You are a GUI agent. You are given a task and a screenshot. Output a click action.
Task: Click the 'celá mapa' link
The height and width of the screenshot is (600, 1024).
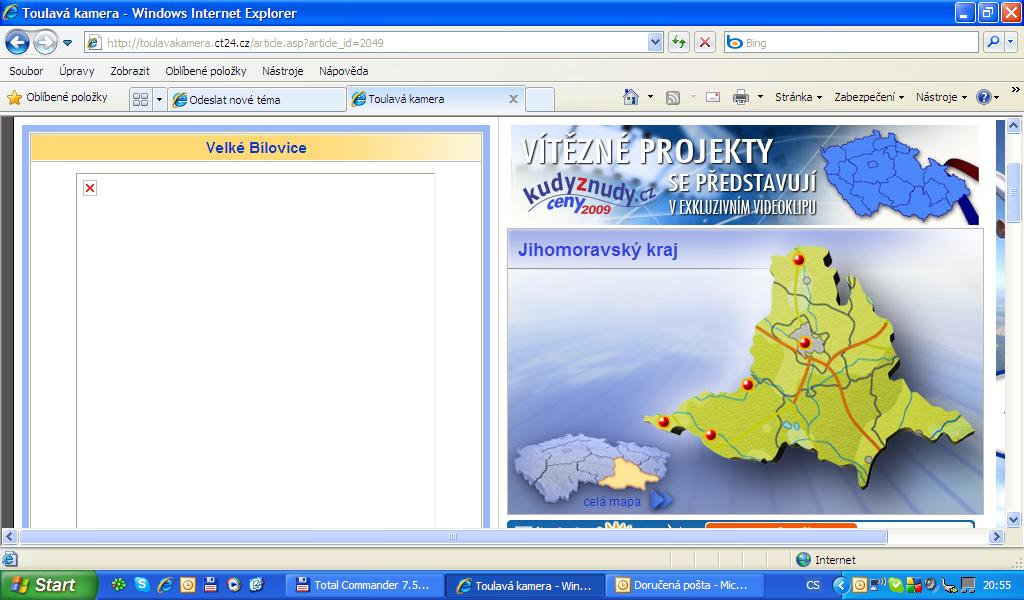(x=612, y=501)
